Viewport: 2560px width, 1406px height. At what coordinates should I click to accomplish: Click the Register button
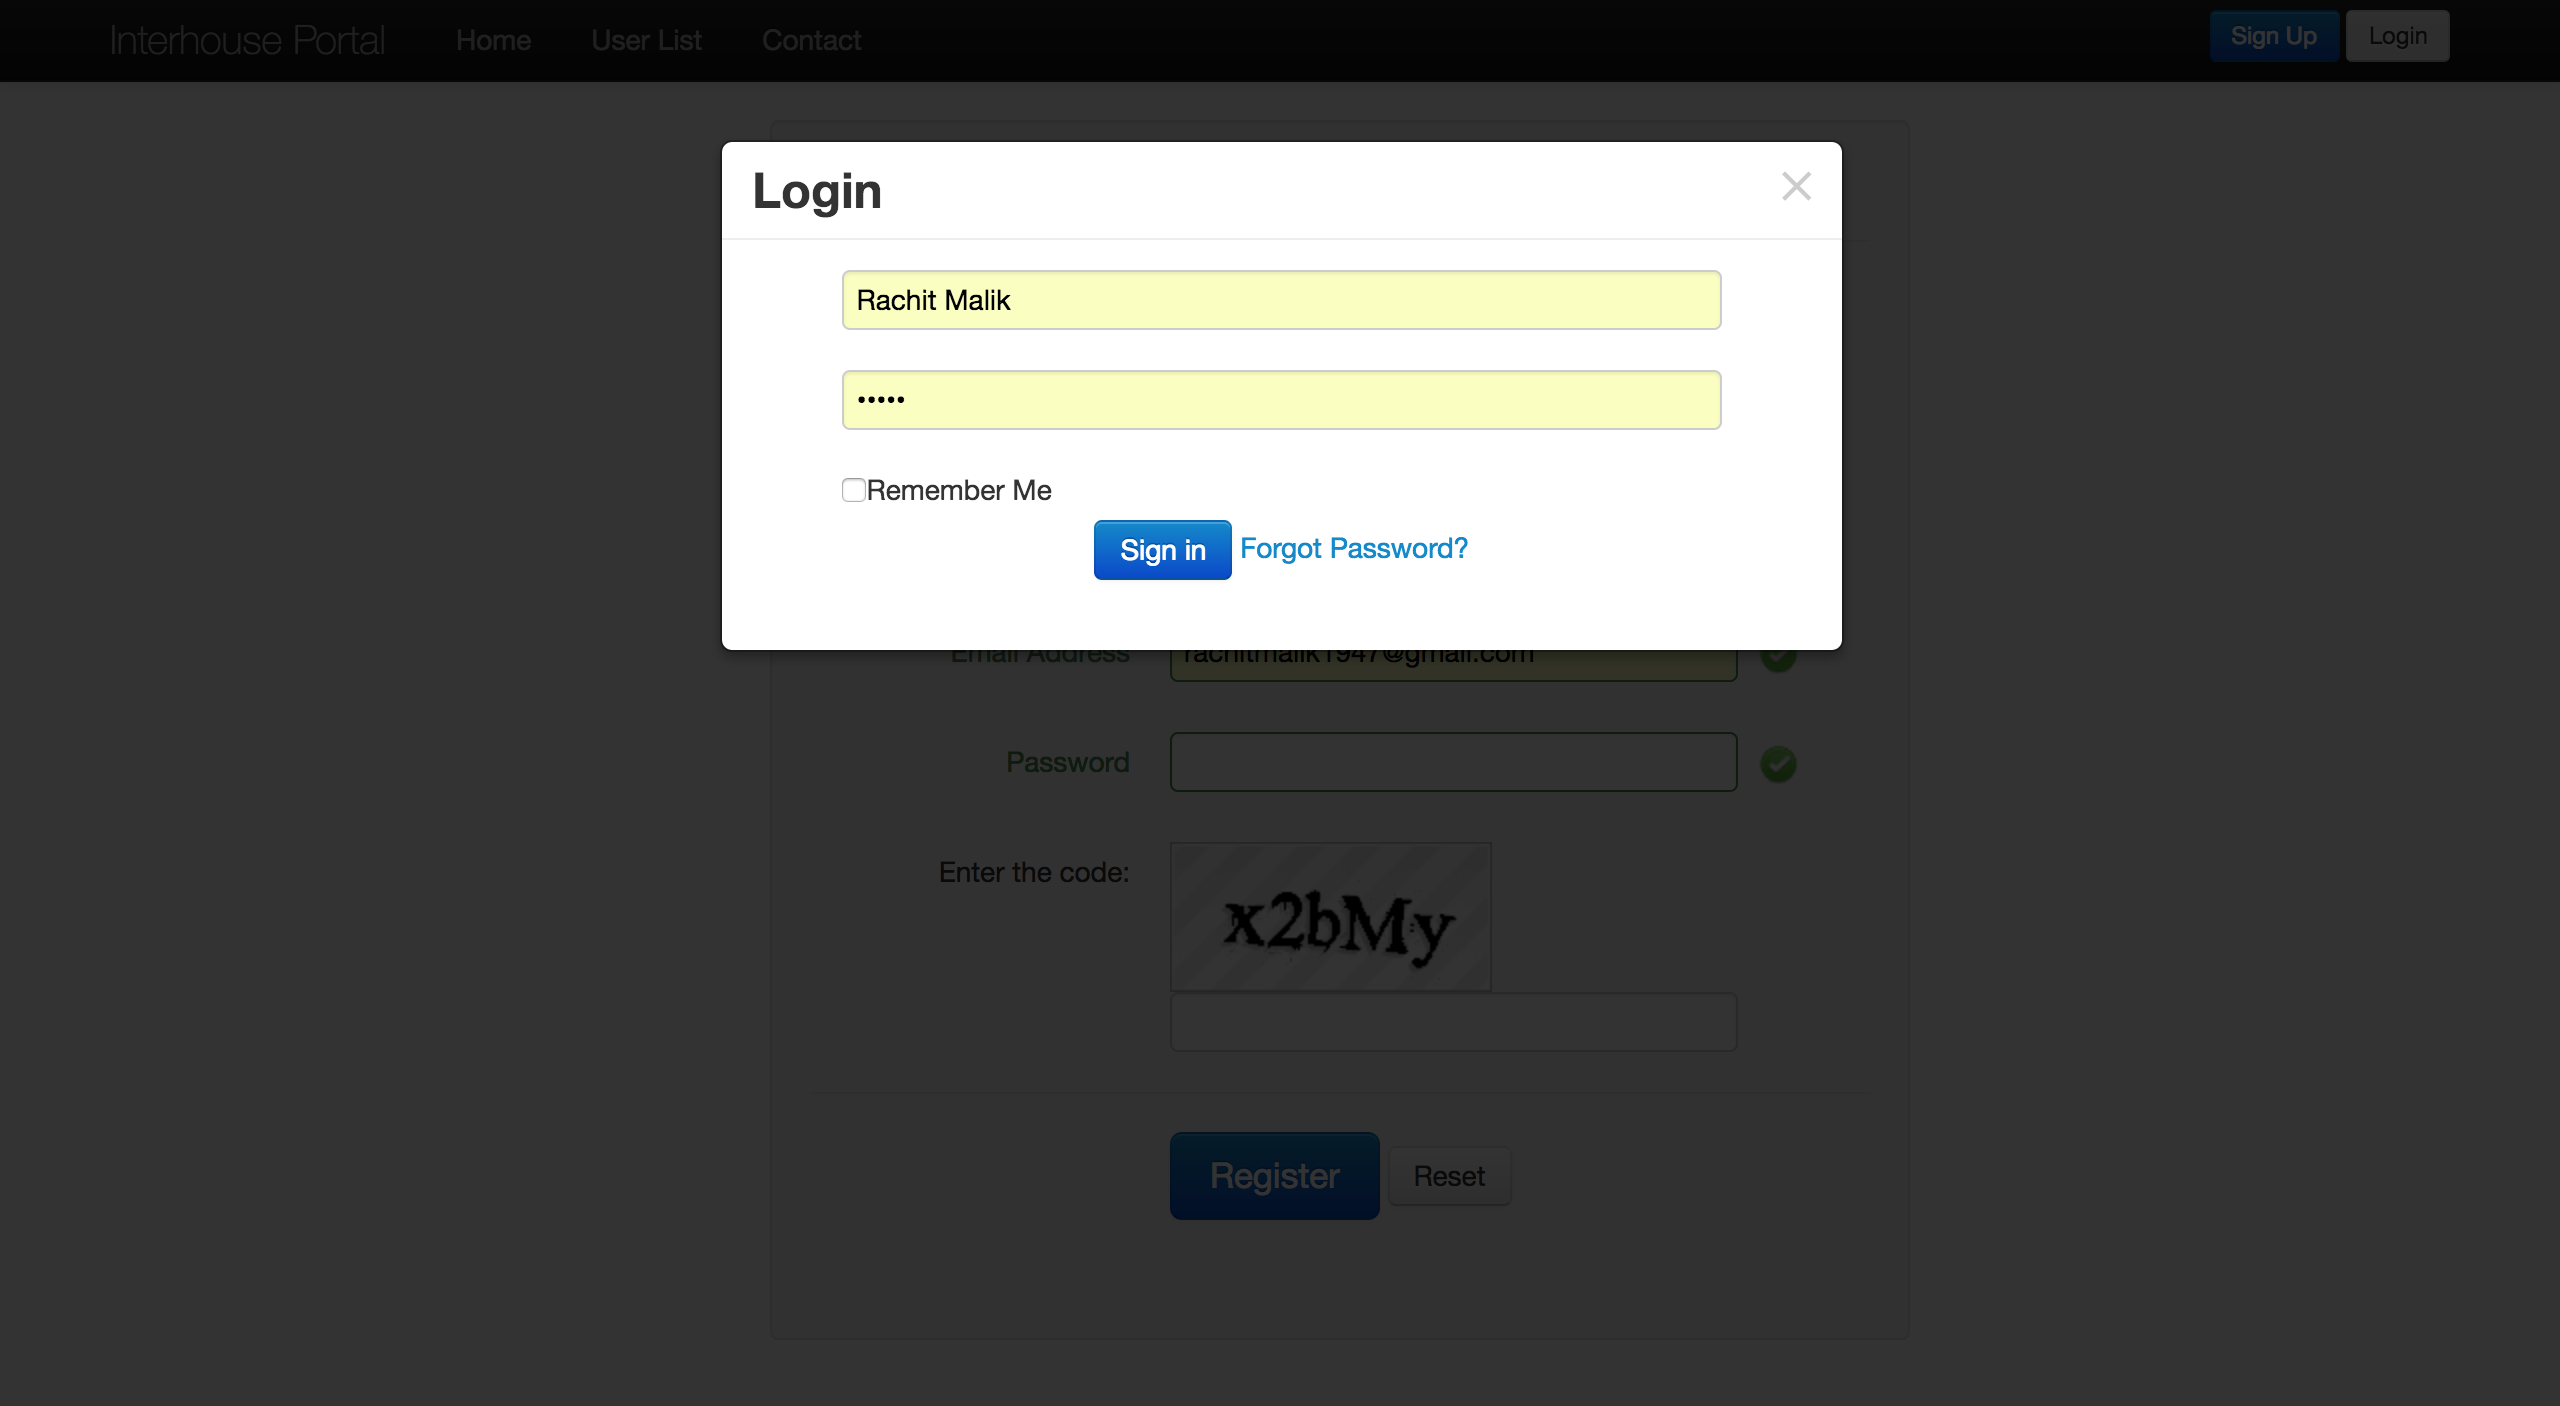coord(1274,1176)
